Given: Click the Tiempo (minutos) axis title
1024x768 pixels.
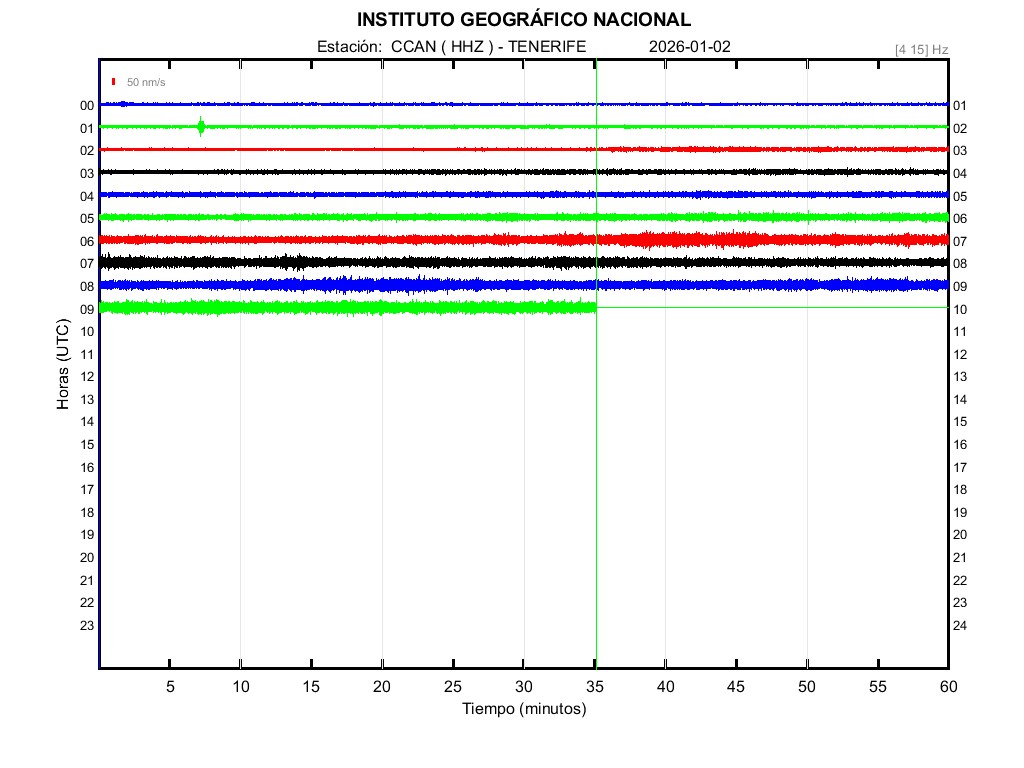Looking at the screenshot, I should 523,709.
